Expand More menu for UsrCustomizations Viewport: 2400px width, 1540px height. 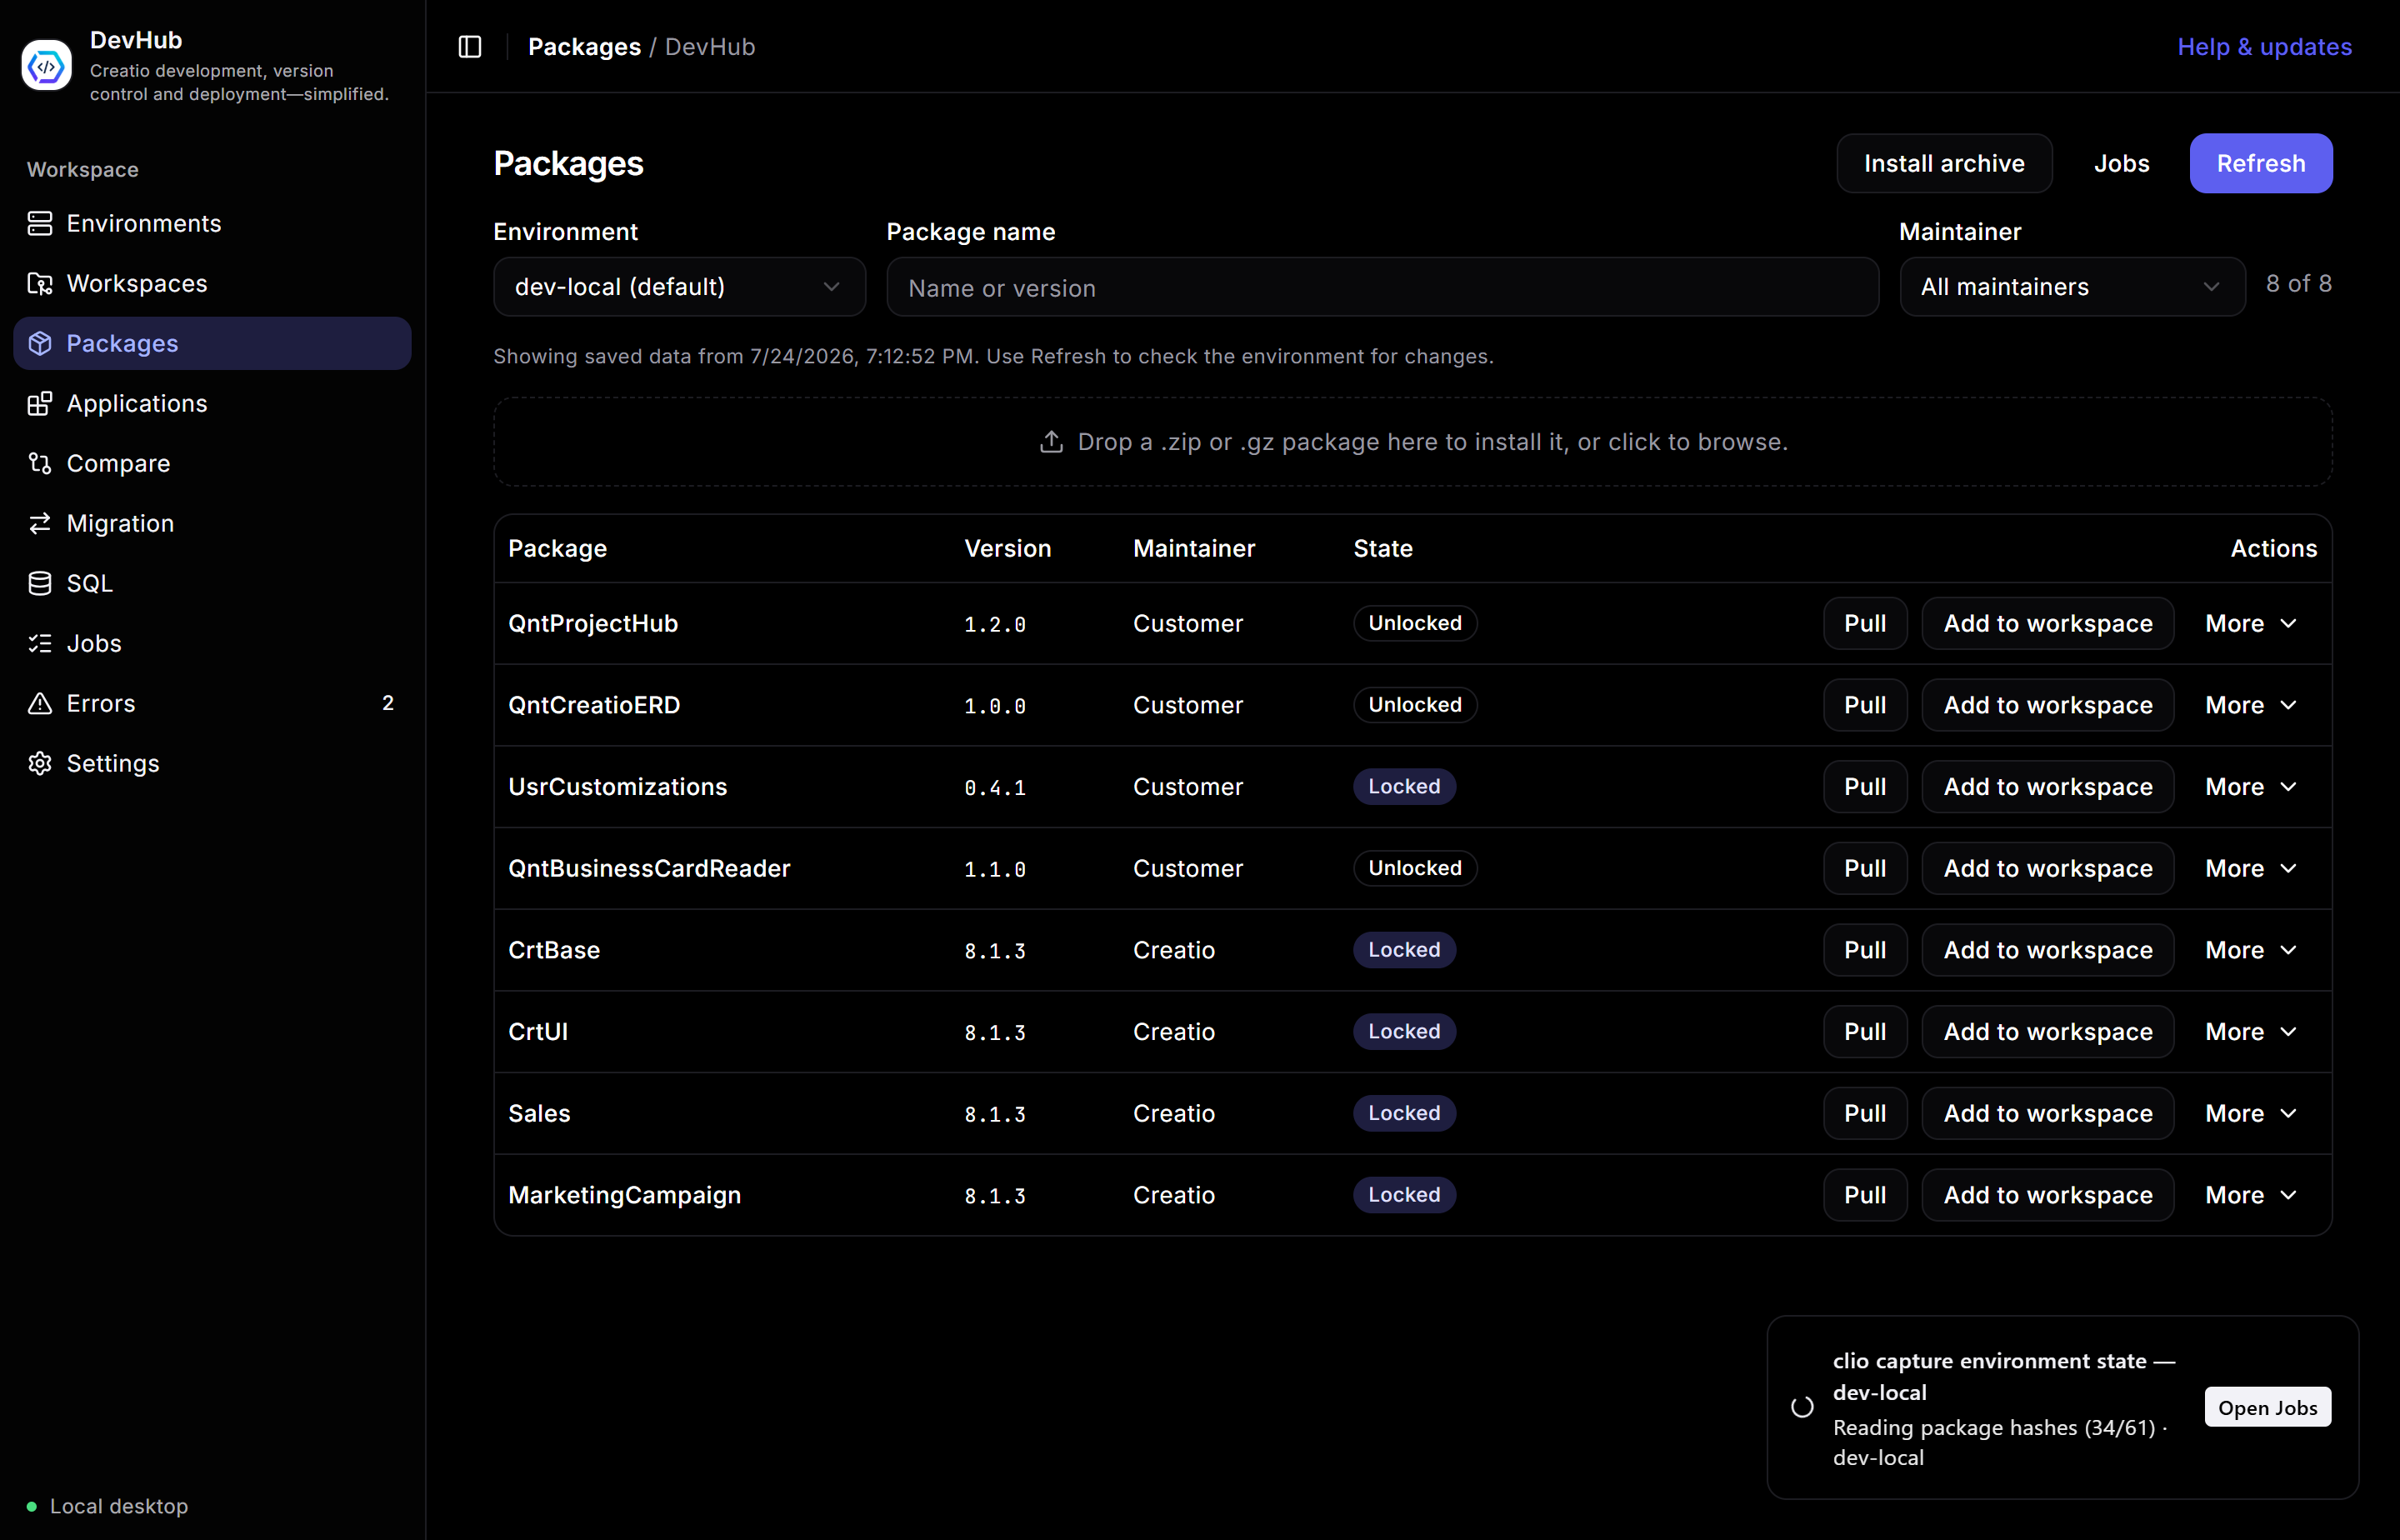tap(2251, 787)
